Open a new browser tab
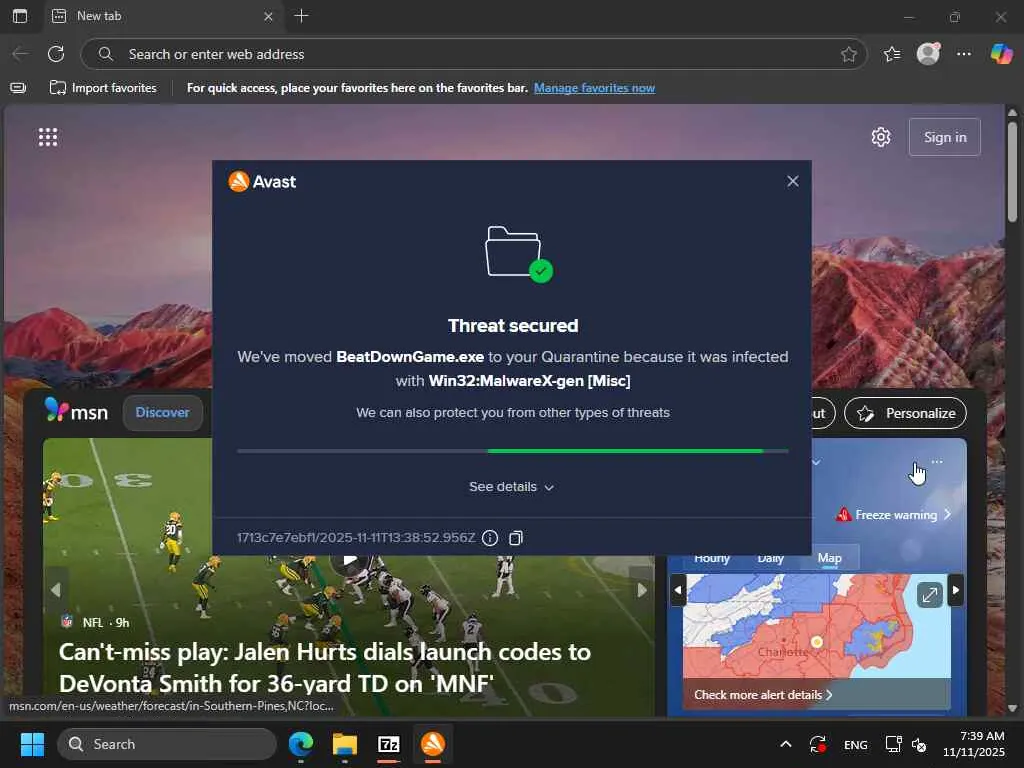 301,16
